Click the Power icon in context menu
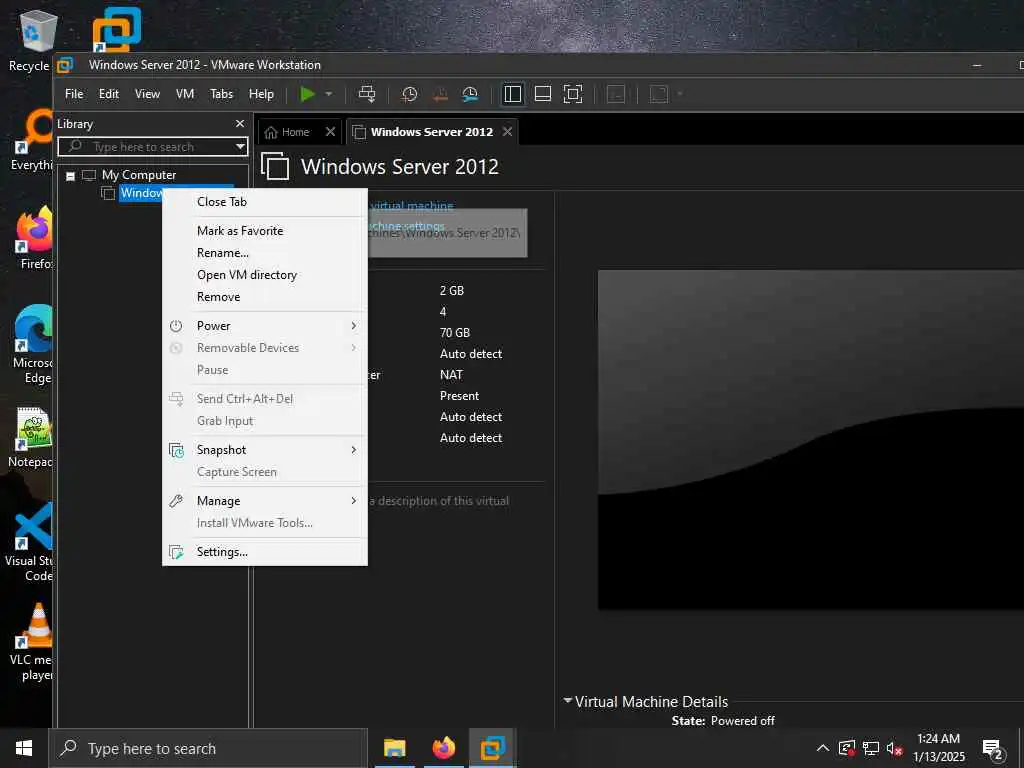The height and width of the screenshot is (768, 1024). point(176,326)
